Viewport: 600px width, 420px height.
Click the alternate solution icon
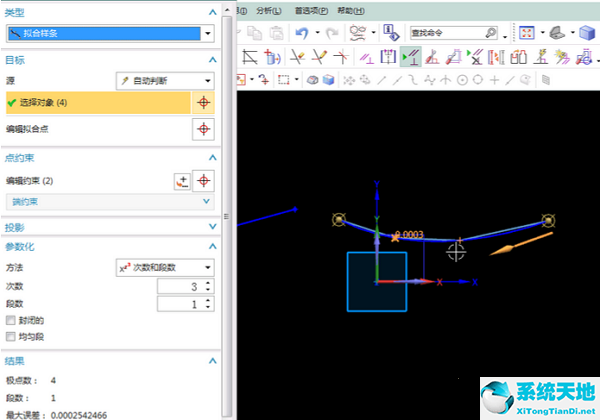coord(541,57)
